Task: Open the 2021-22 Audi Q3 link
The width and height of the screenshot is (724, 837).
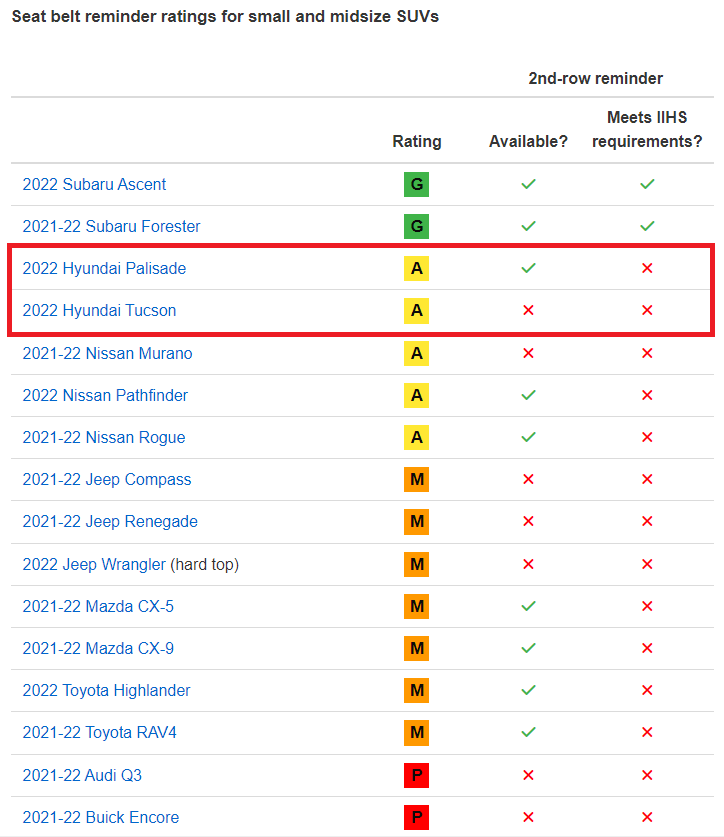Action: (82, 775)
